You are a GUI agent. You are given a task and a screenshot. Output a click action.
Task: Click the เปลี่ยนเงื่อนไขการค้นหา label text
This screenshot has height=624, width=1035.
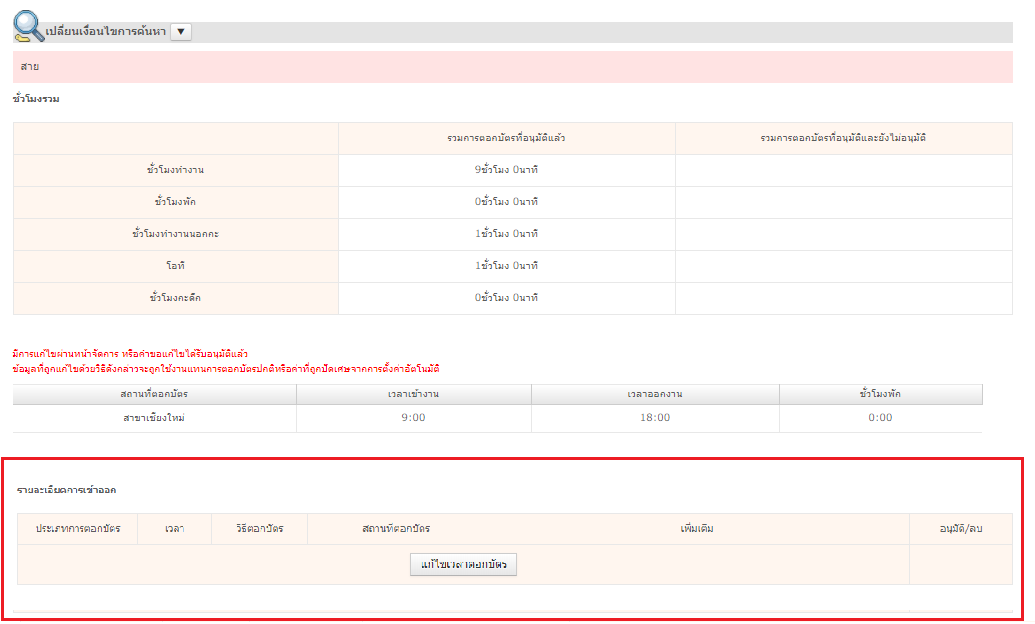[106, 33]
